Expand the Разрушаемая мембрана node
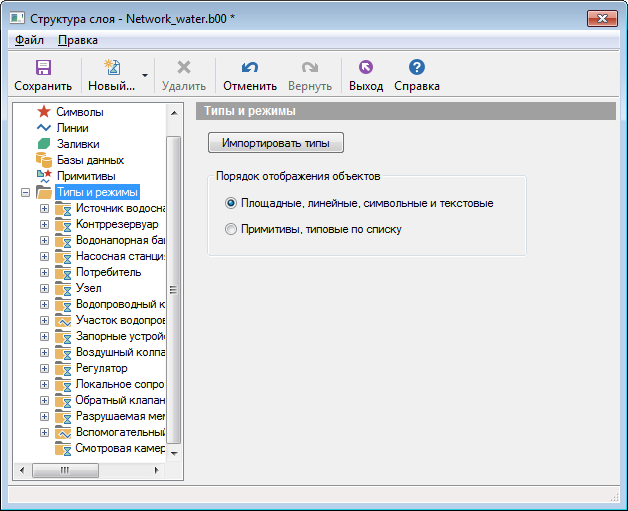Image resolution: width=628 pixels, height=511 pixels. click(x=44, y=417)
